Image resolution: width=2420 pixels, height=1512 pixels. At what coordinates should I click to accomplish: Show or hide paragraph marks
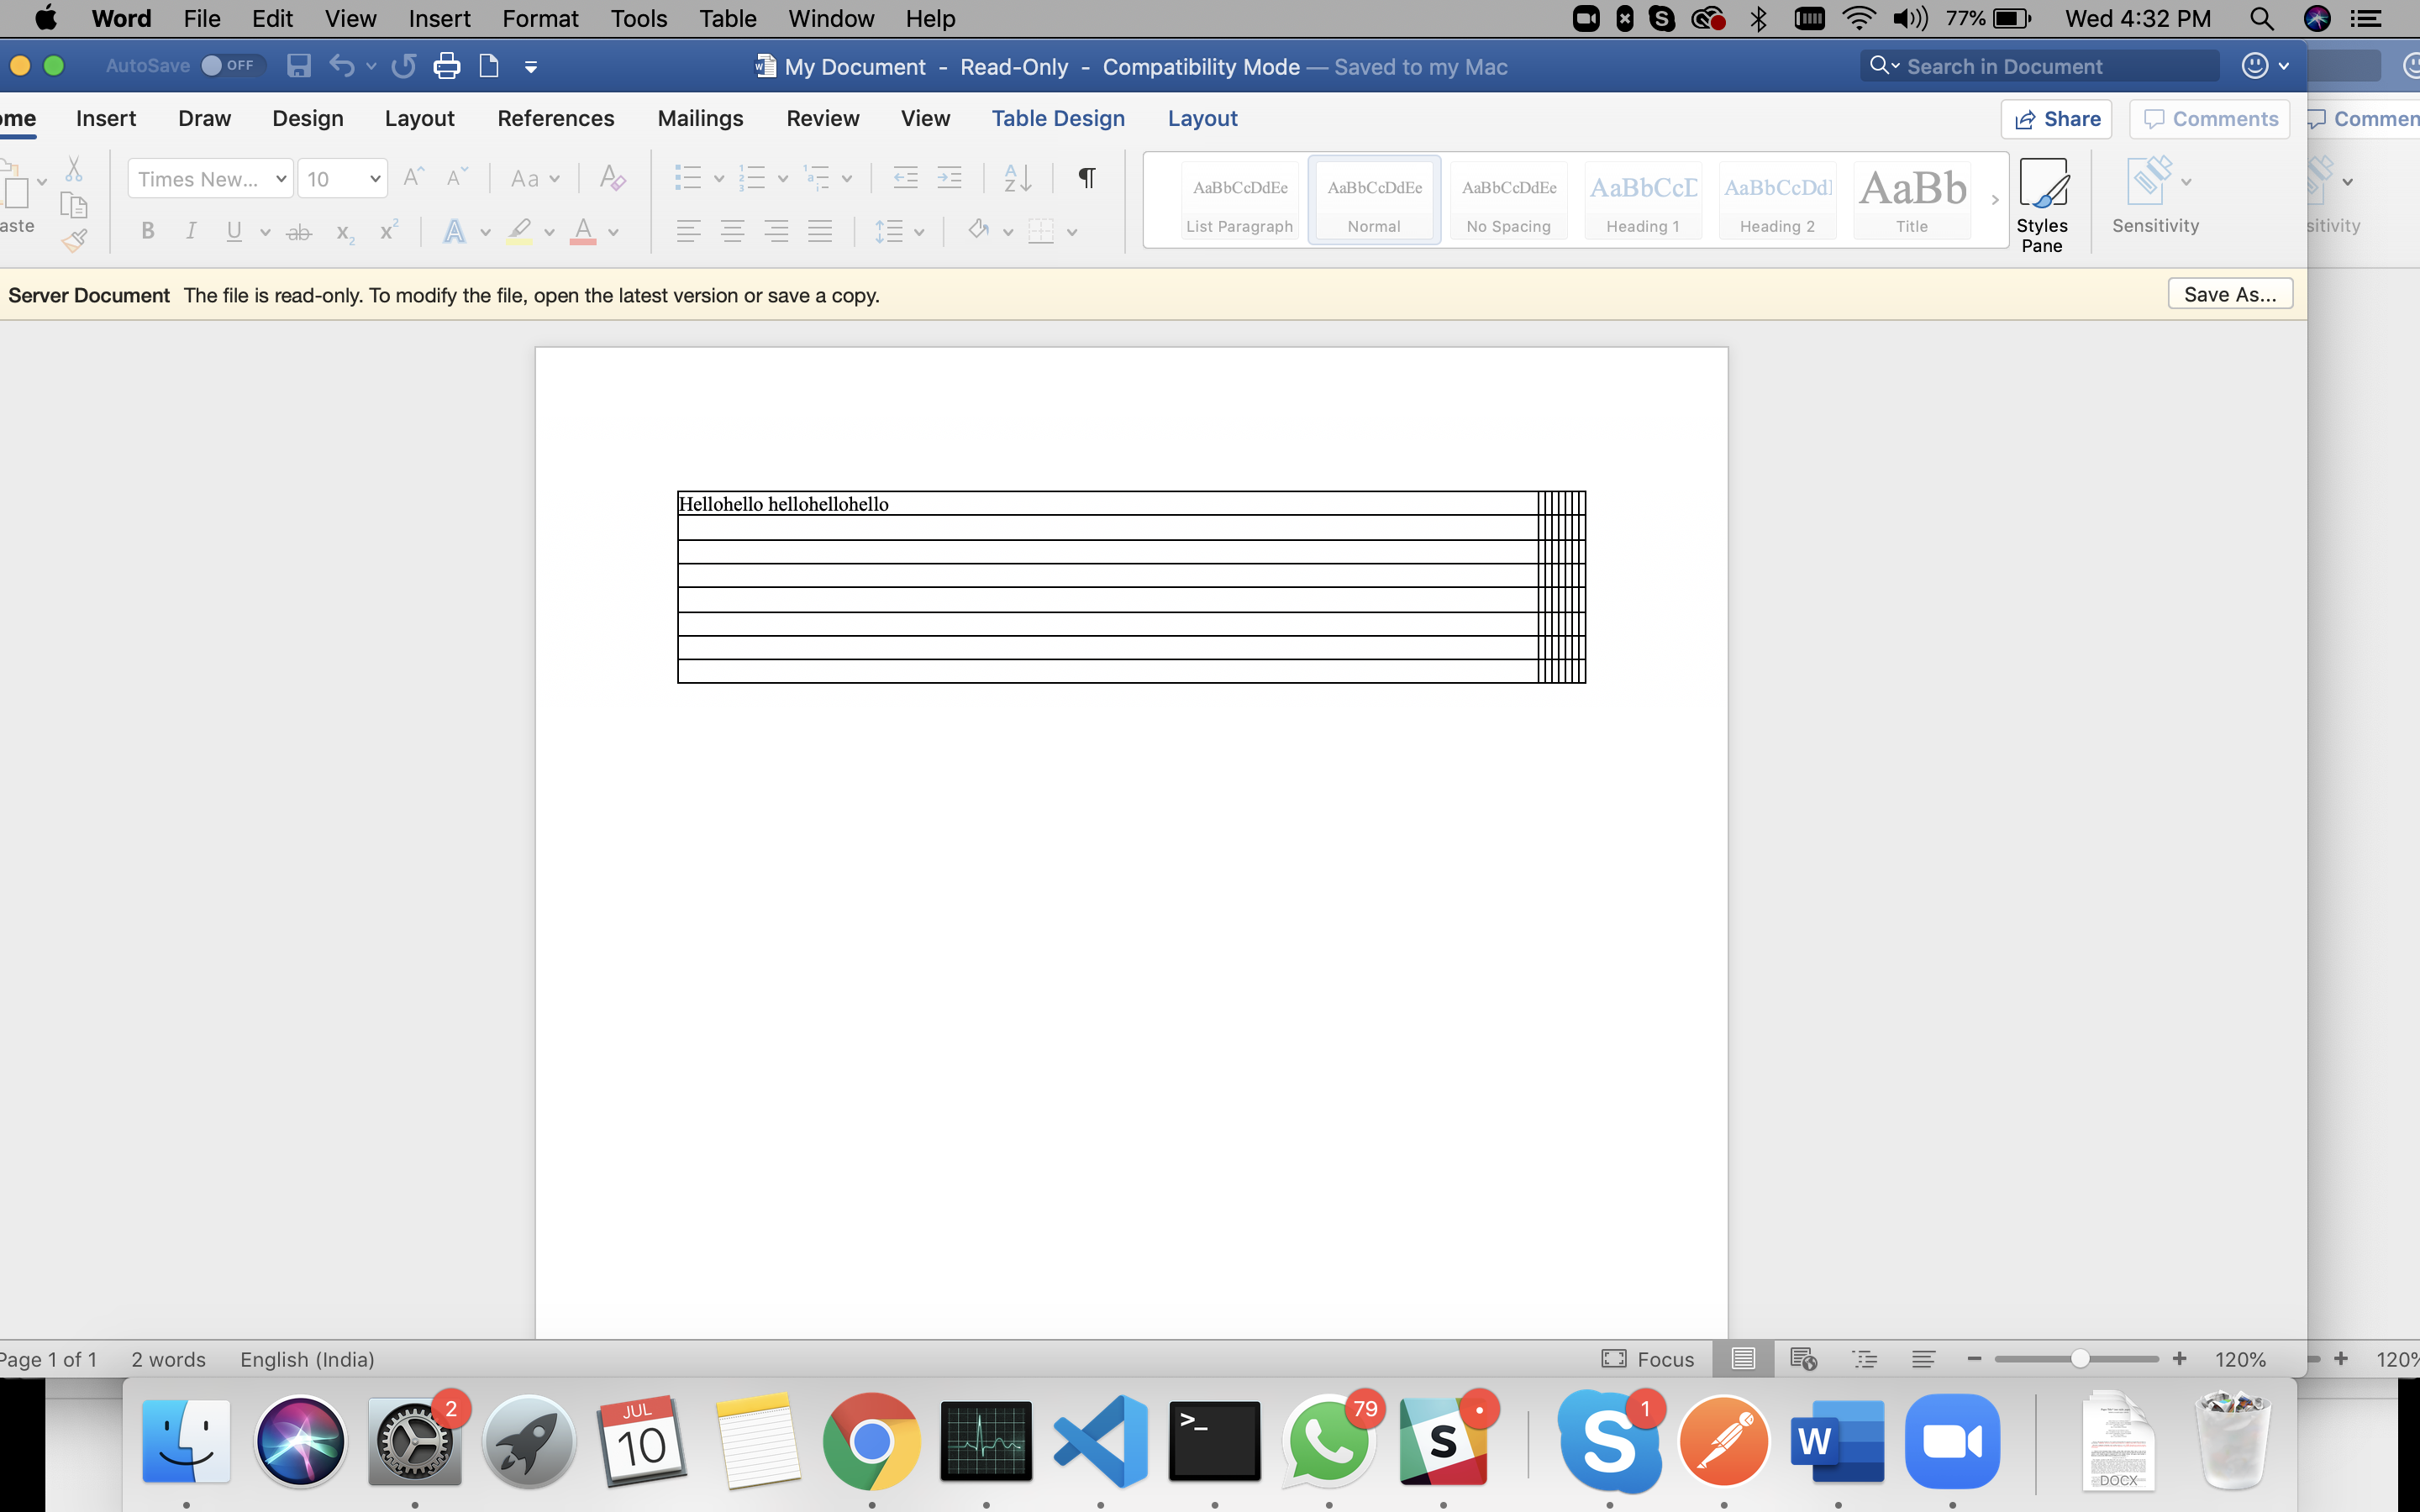(1087, 178)
